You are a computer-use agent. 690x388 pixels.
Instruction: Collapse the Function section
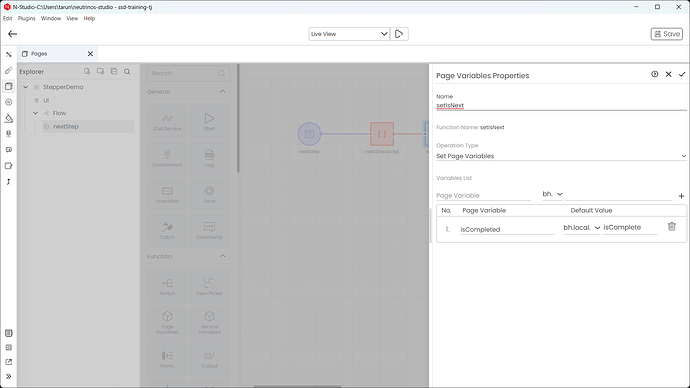tap(223, 256)
